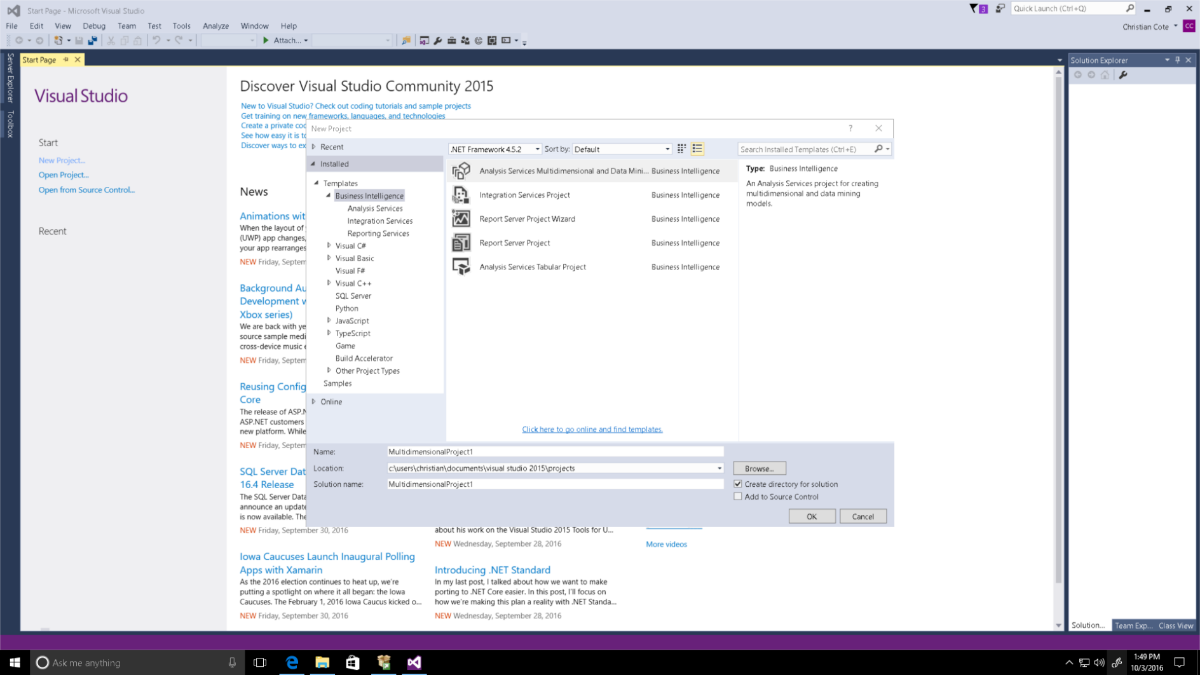Switch to the Team Explorer tab
Screen dimensions: 1200x675
[1132, 626]
